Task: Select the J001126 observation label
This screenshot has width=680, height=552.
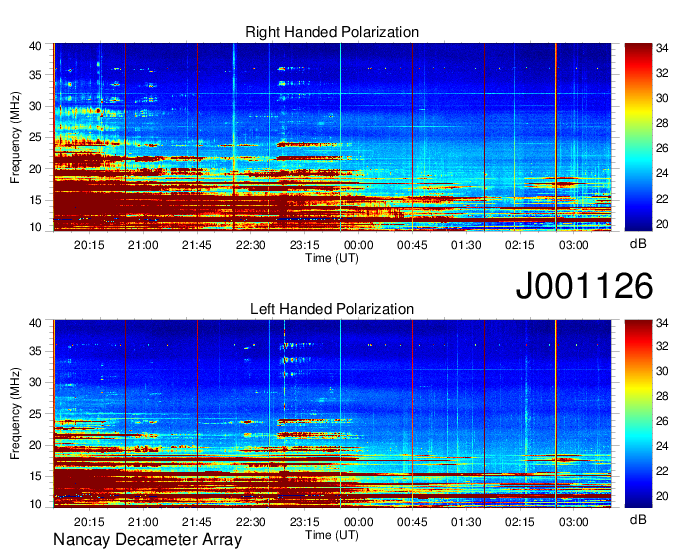Action: 584,286
